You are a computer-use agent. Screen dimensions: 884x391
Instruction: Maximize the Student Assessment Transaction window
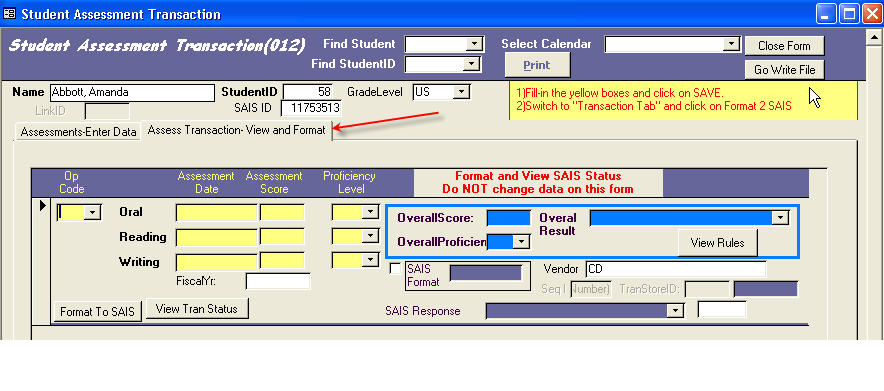point(848,14)
